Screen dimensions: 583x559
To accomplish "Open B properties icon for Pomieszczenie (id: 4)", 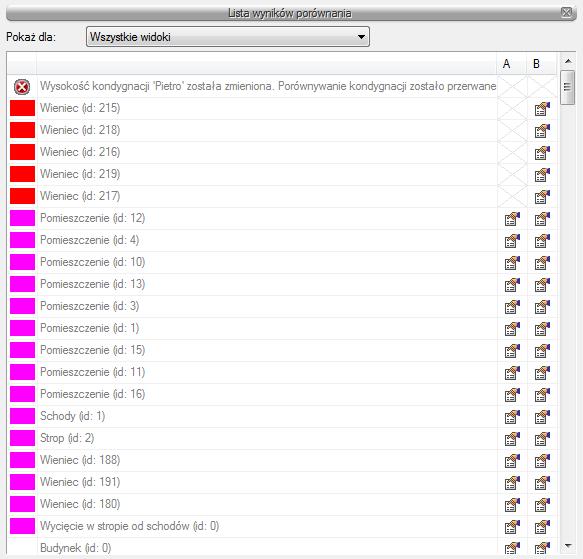I will (x=542, y=240).
